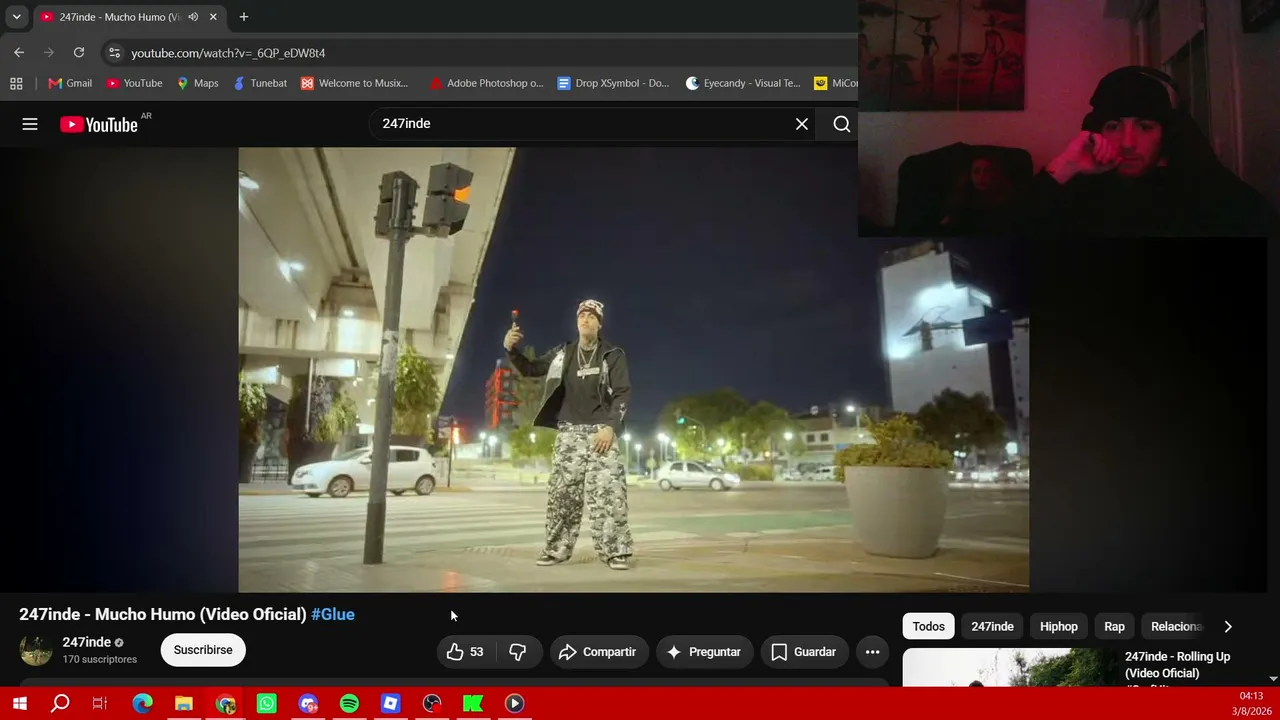Screen dimensions: 1280x720
Task: Open Chrome apps grid shortcut
Action: (x=16, y=83)
